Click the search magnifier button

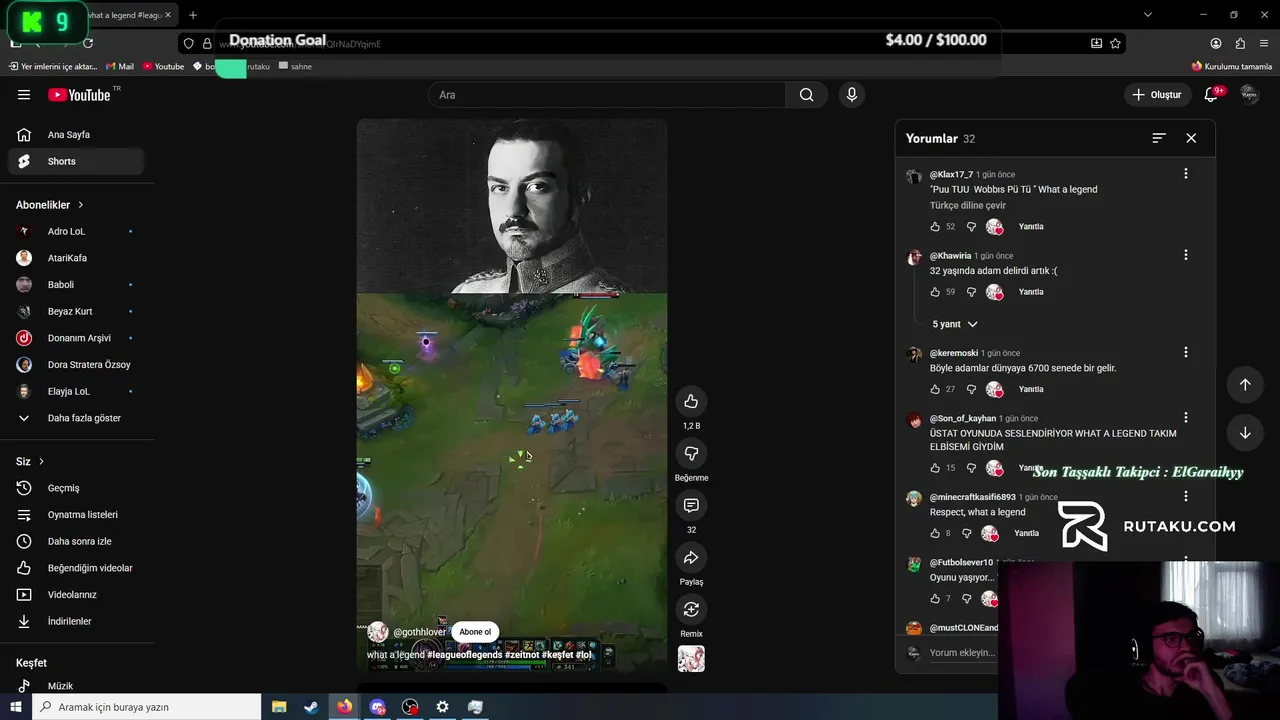click(x=806, y=95)
